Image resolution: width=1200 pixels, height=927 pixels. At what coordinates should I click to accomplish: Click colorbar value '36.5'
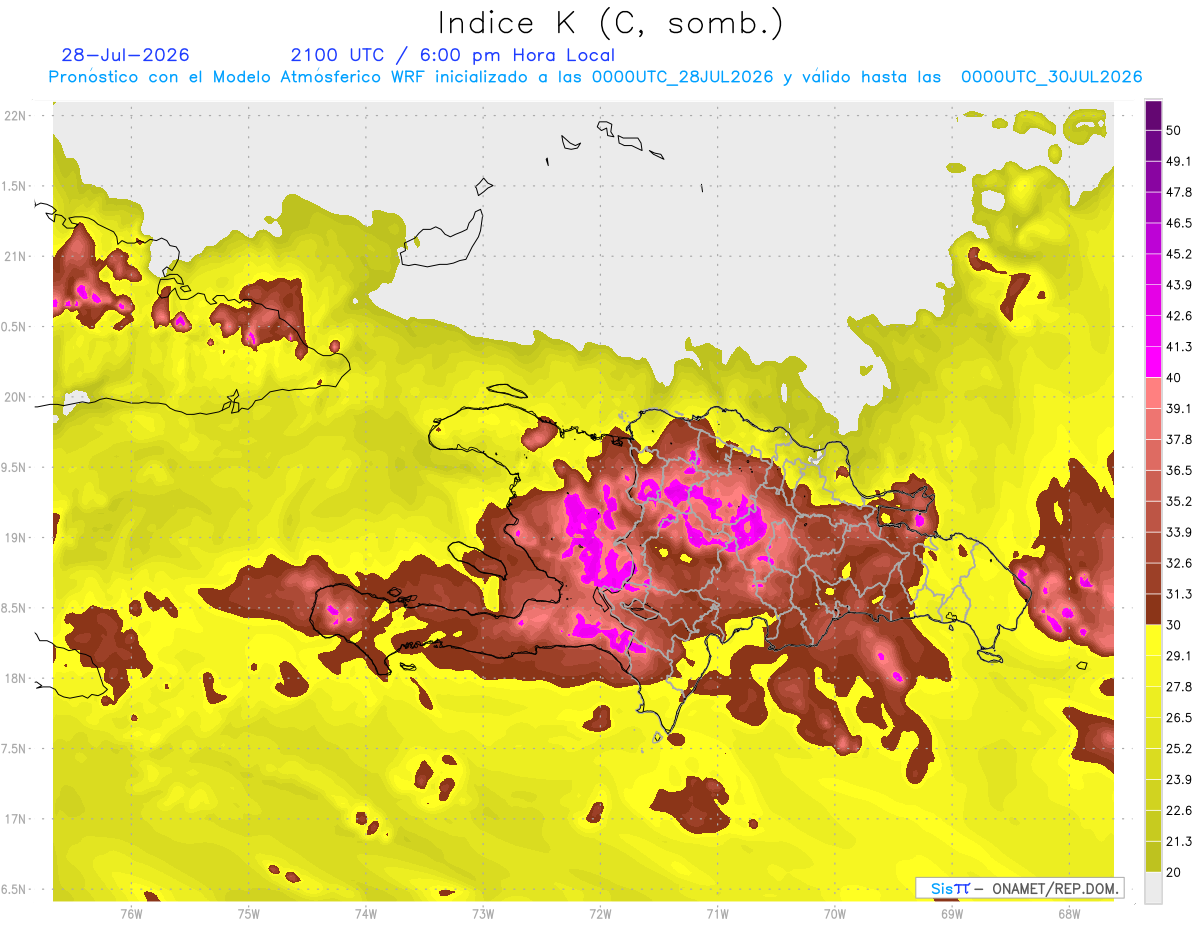pos(1179,470)
